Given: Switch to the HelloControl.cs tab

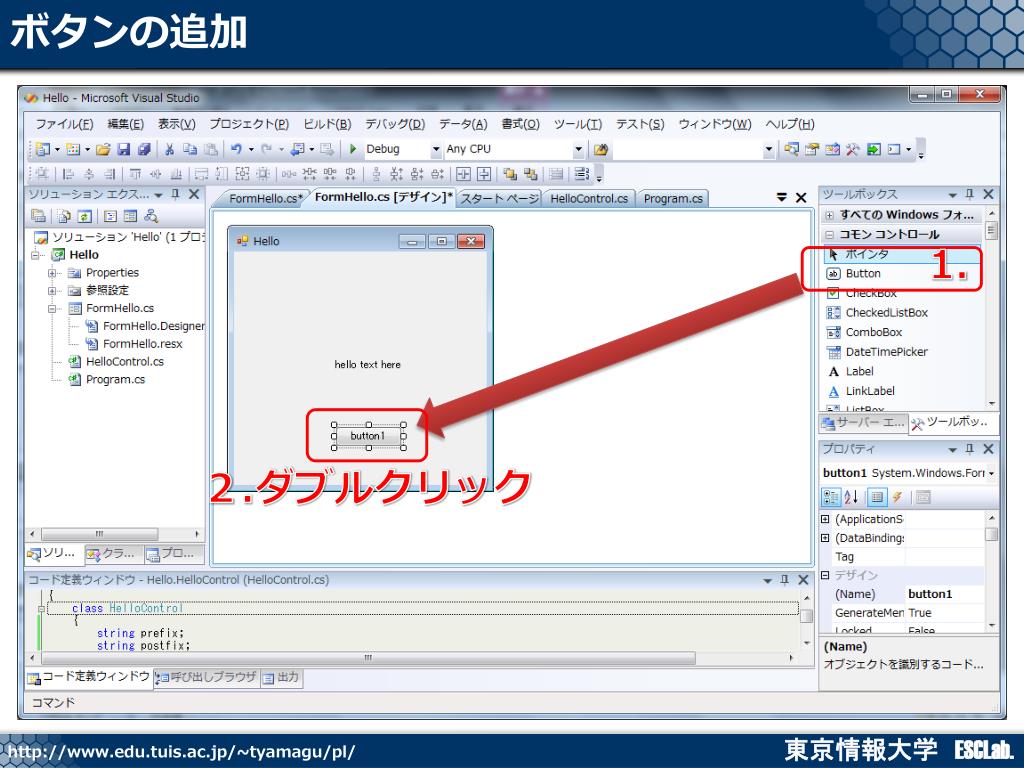Looking at the screenshot, I should tap(588, 199).
